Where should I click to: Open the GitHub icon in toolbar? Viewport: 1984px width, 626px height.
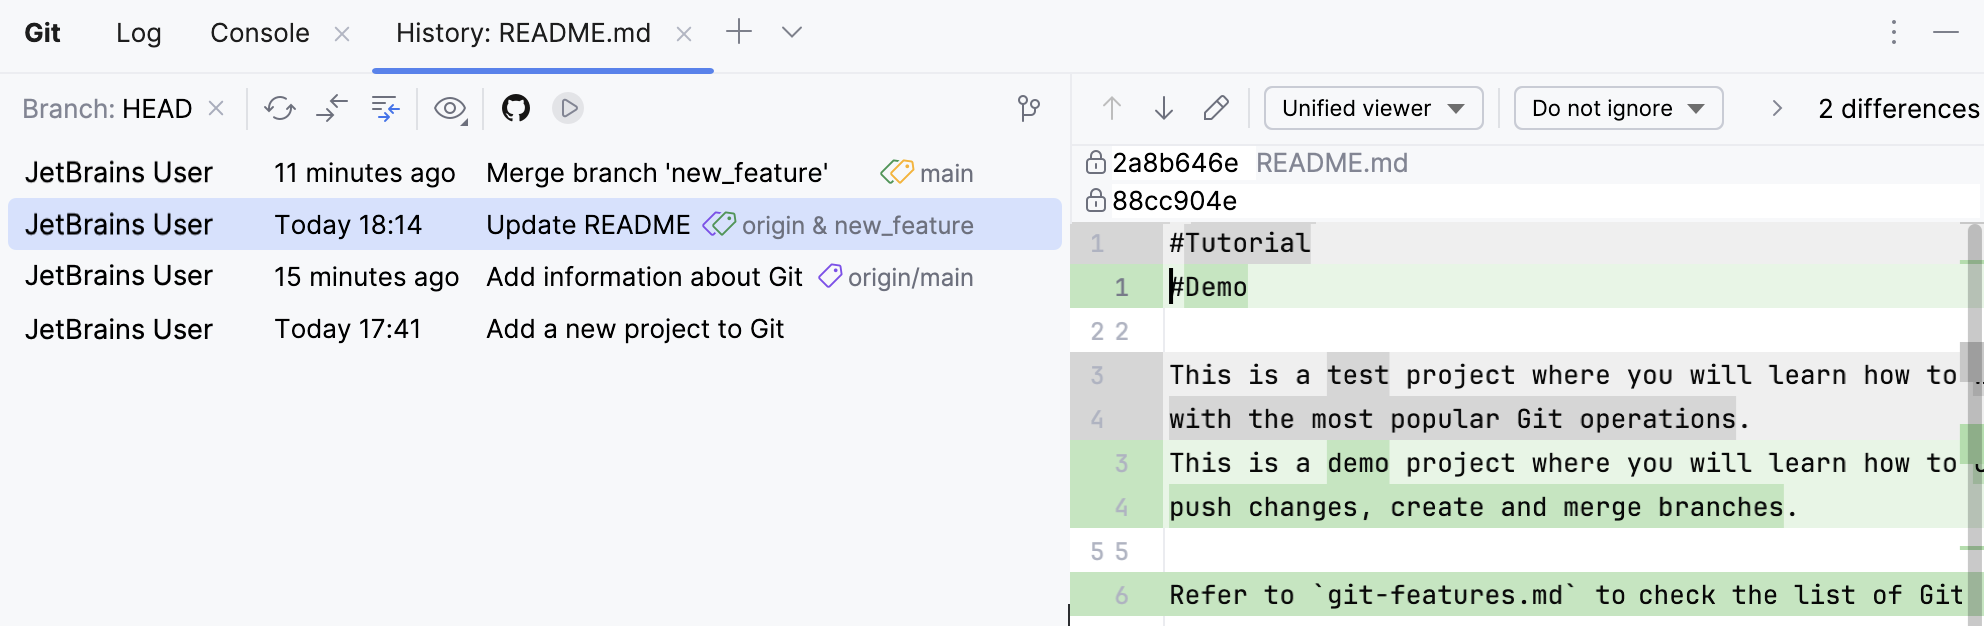click(x=516, y=108)
